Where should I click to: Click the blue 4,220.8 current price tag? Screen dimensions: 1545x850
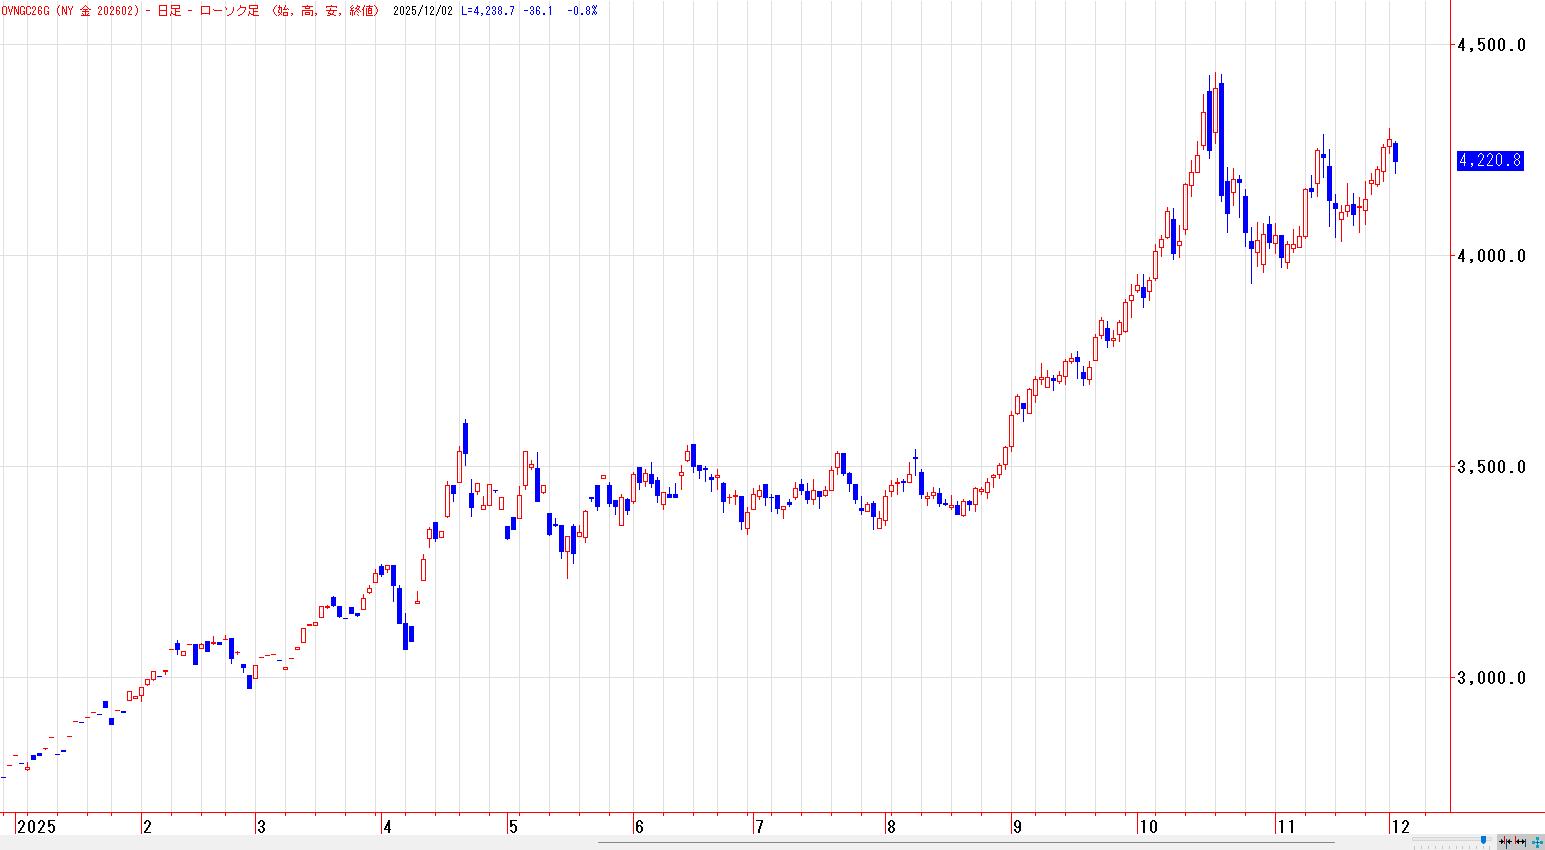1489,160
